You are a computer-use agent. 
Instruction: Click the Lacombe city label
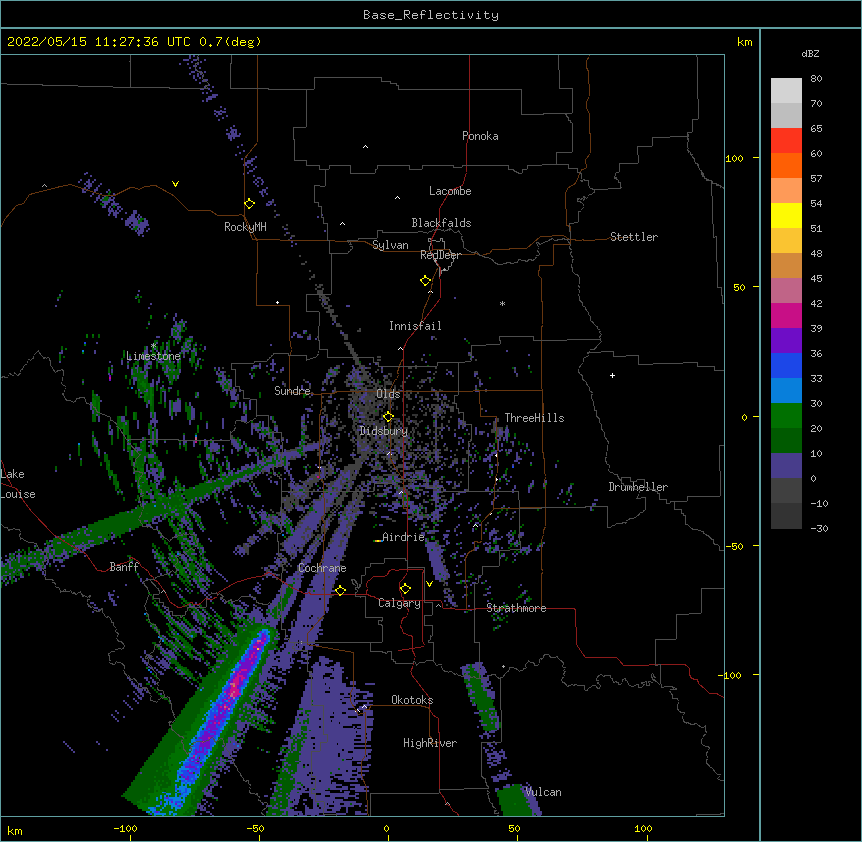[x=450, y=191]
